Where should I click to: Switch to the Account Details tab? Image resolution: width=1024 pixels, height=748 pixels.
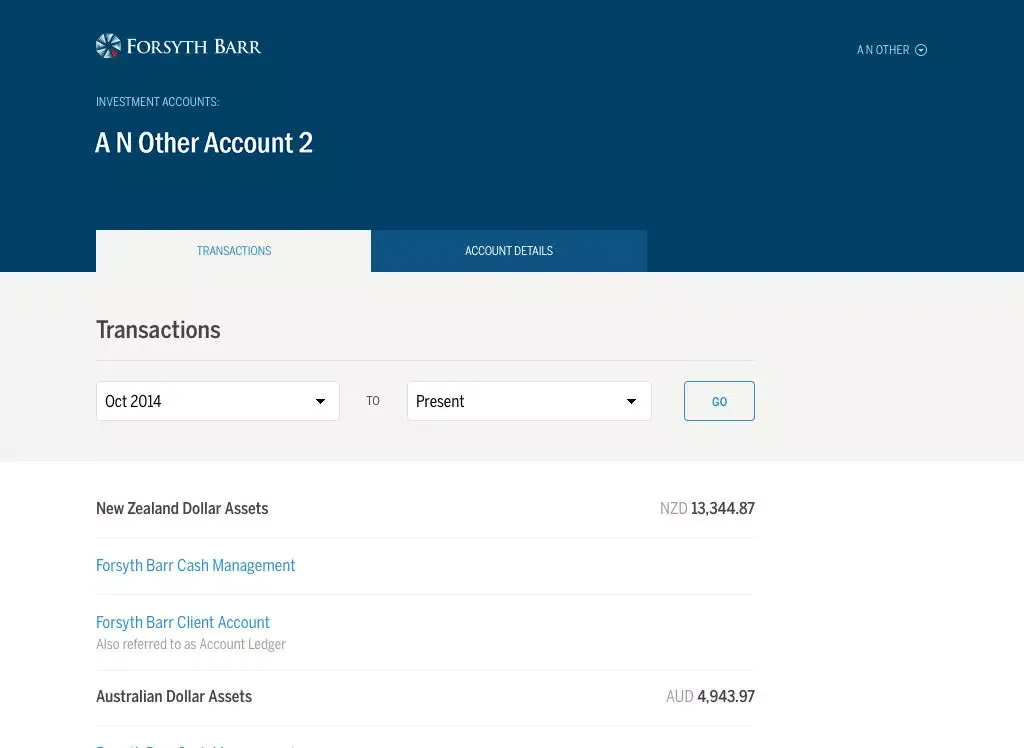tap(508, 251)
